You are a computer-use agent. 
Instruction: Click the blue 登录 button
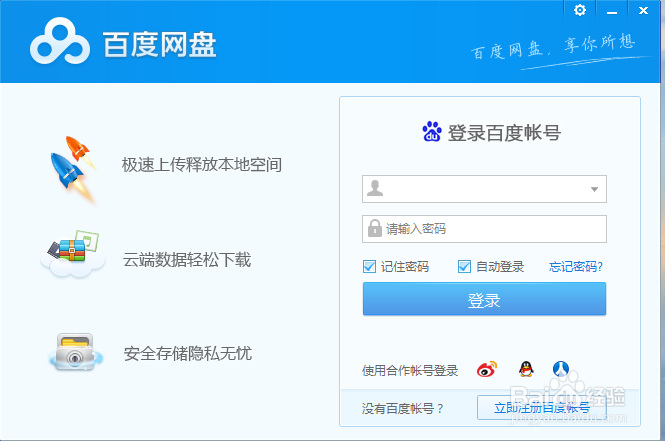coord(484,299)
